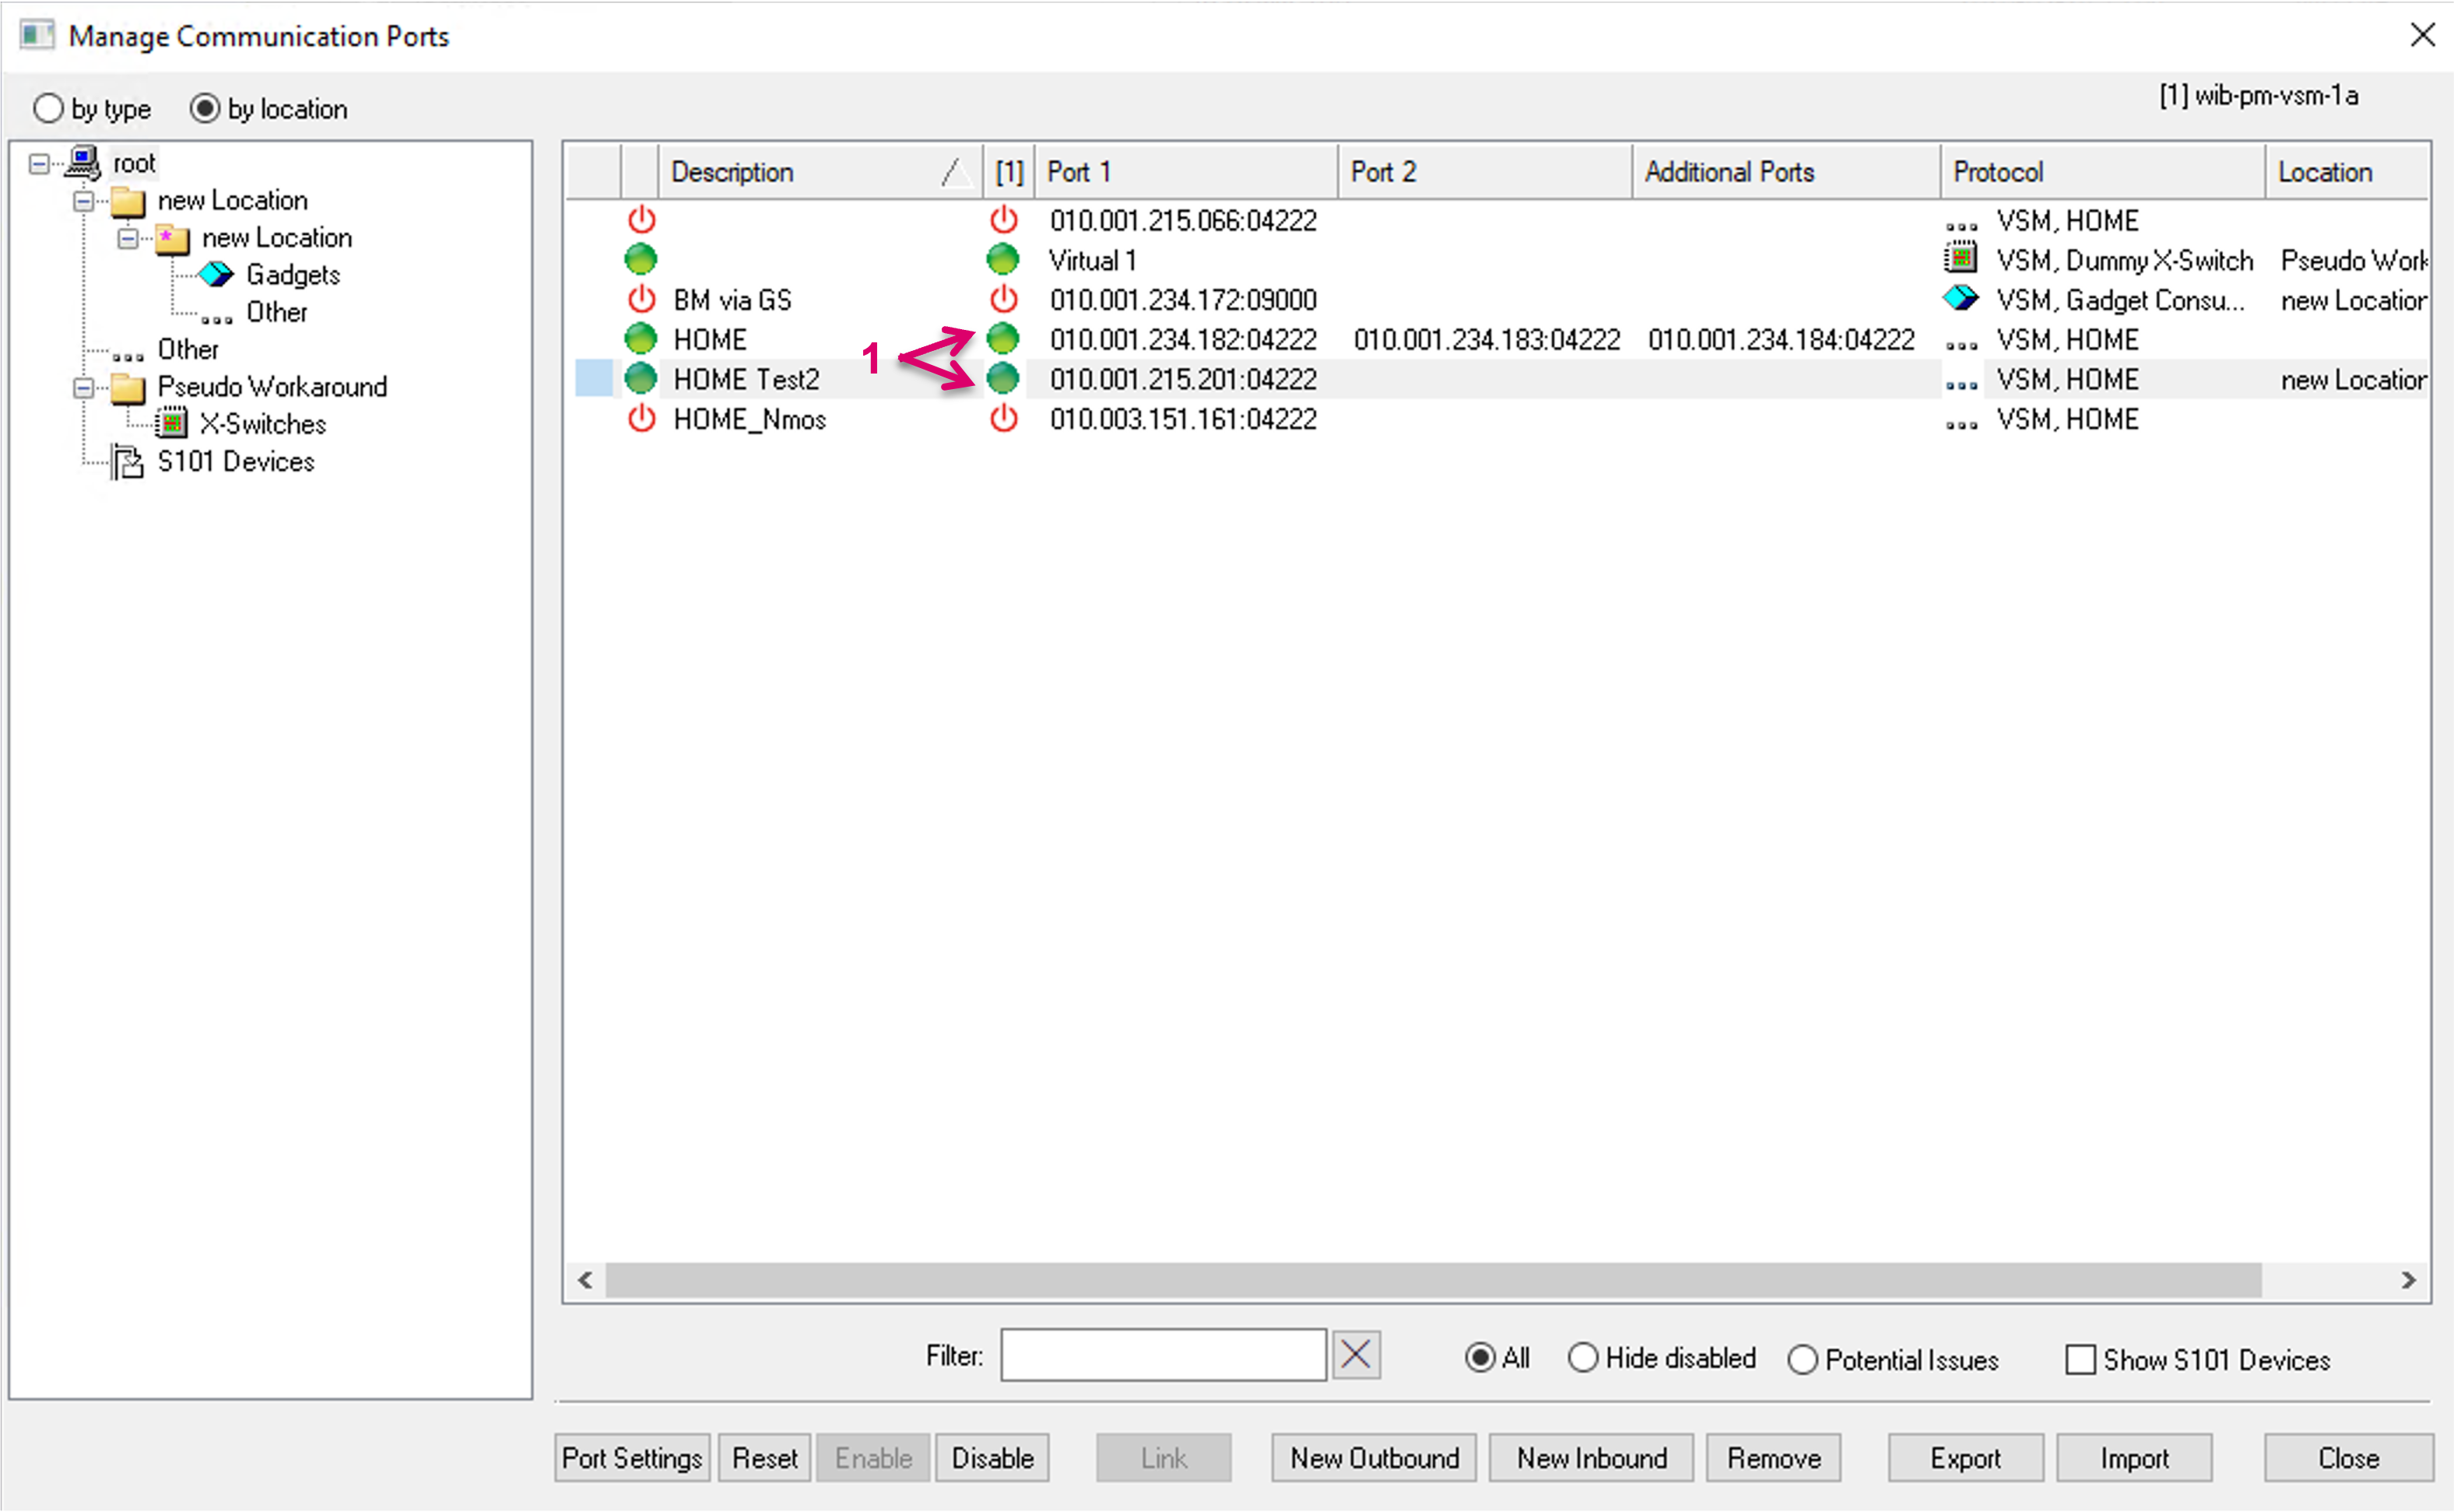Screen dimensions: 2454x1512
Task: Click the New Outbound button
Action: 1373,1458
